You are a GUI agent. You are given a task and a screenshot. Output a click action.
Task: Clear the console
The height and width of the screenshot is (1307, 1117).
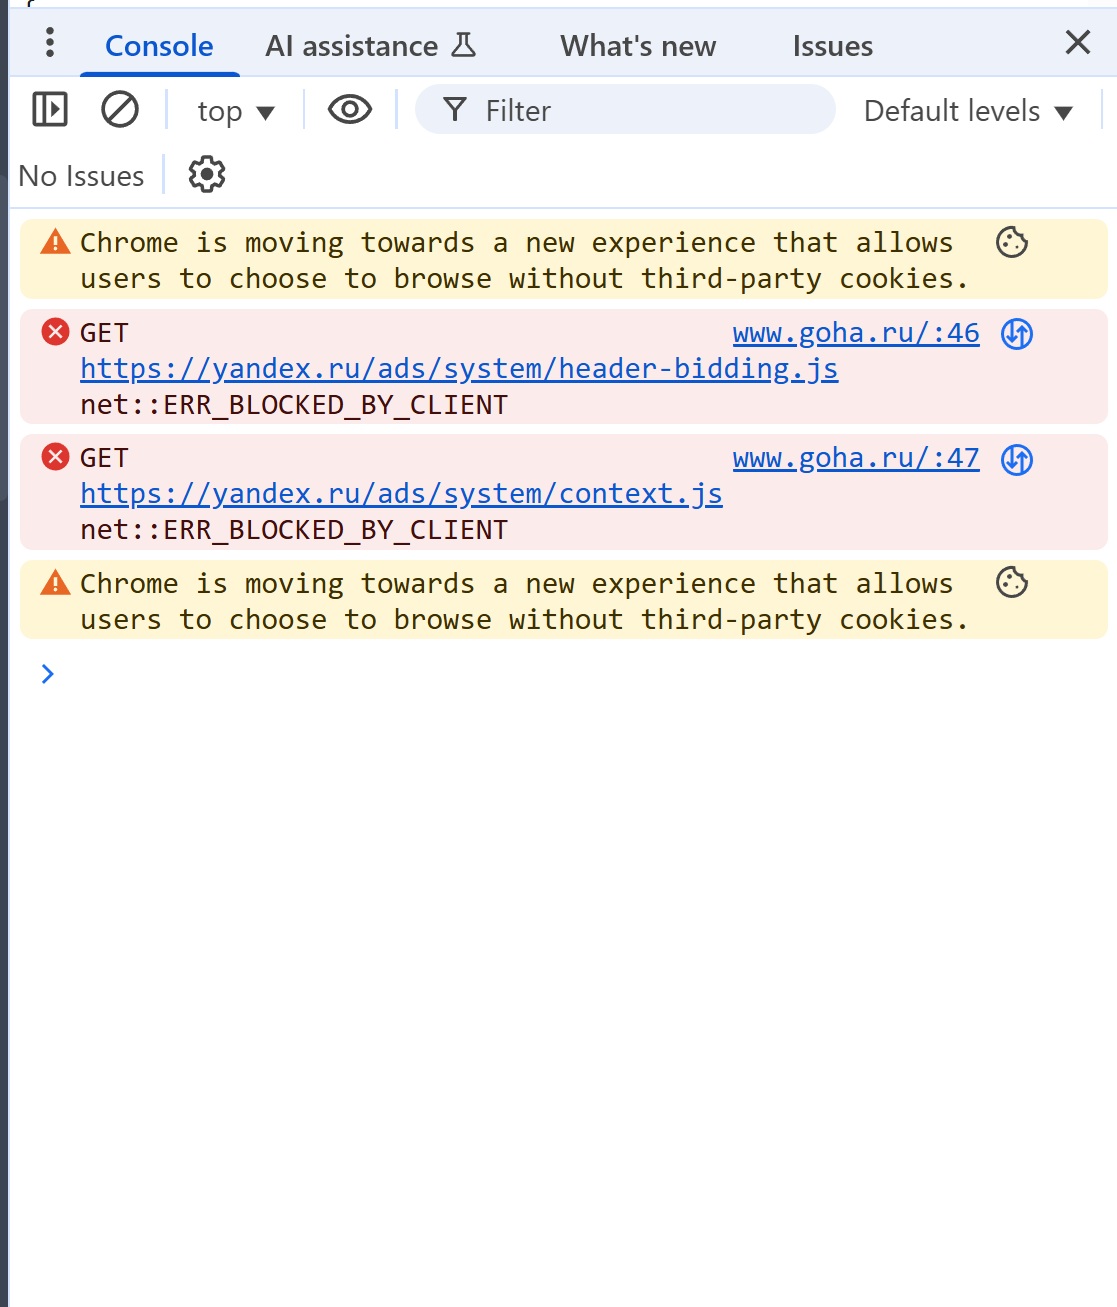[120, 110]
